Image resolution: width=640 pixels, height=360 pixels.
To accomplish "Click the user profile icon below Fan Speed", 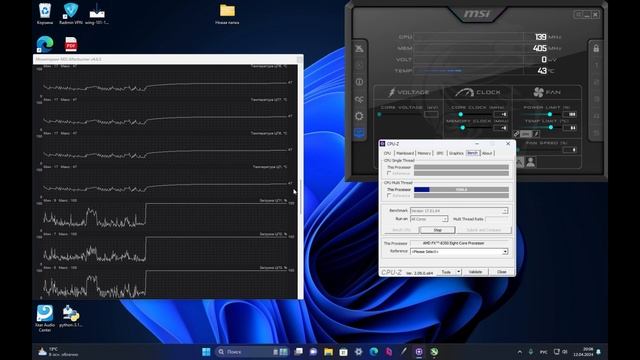I will [x=531, y=162].
